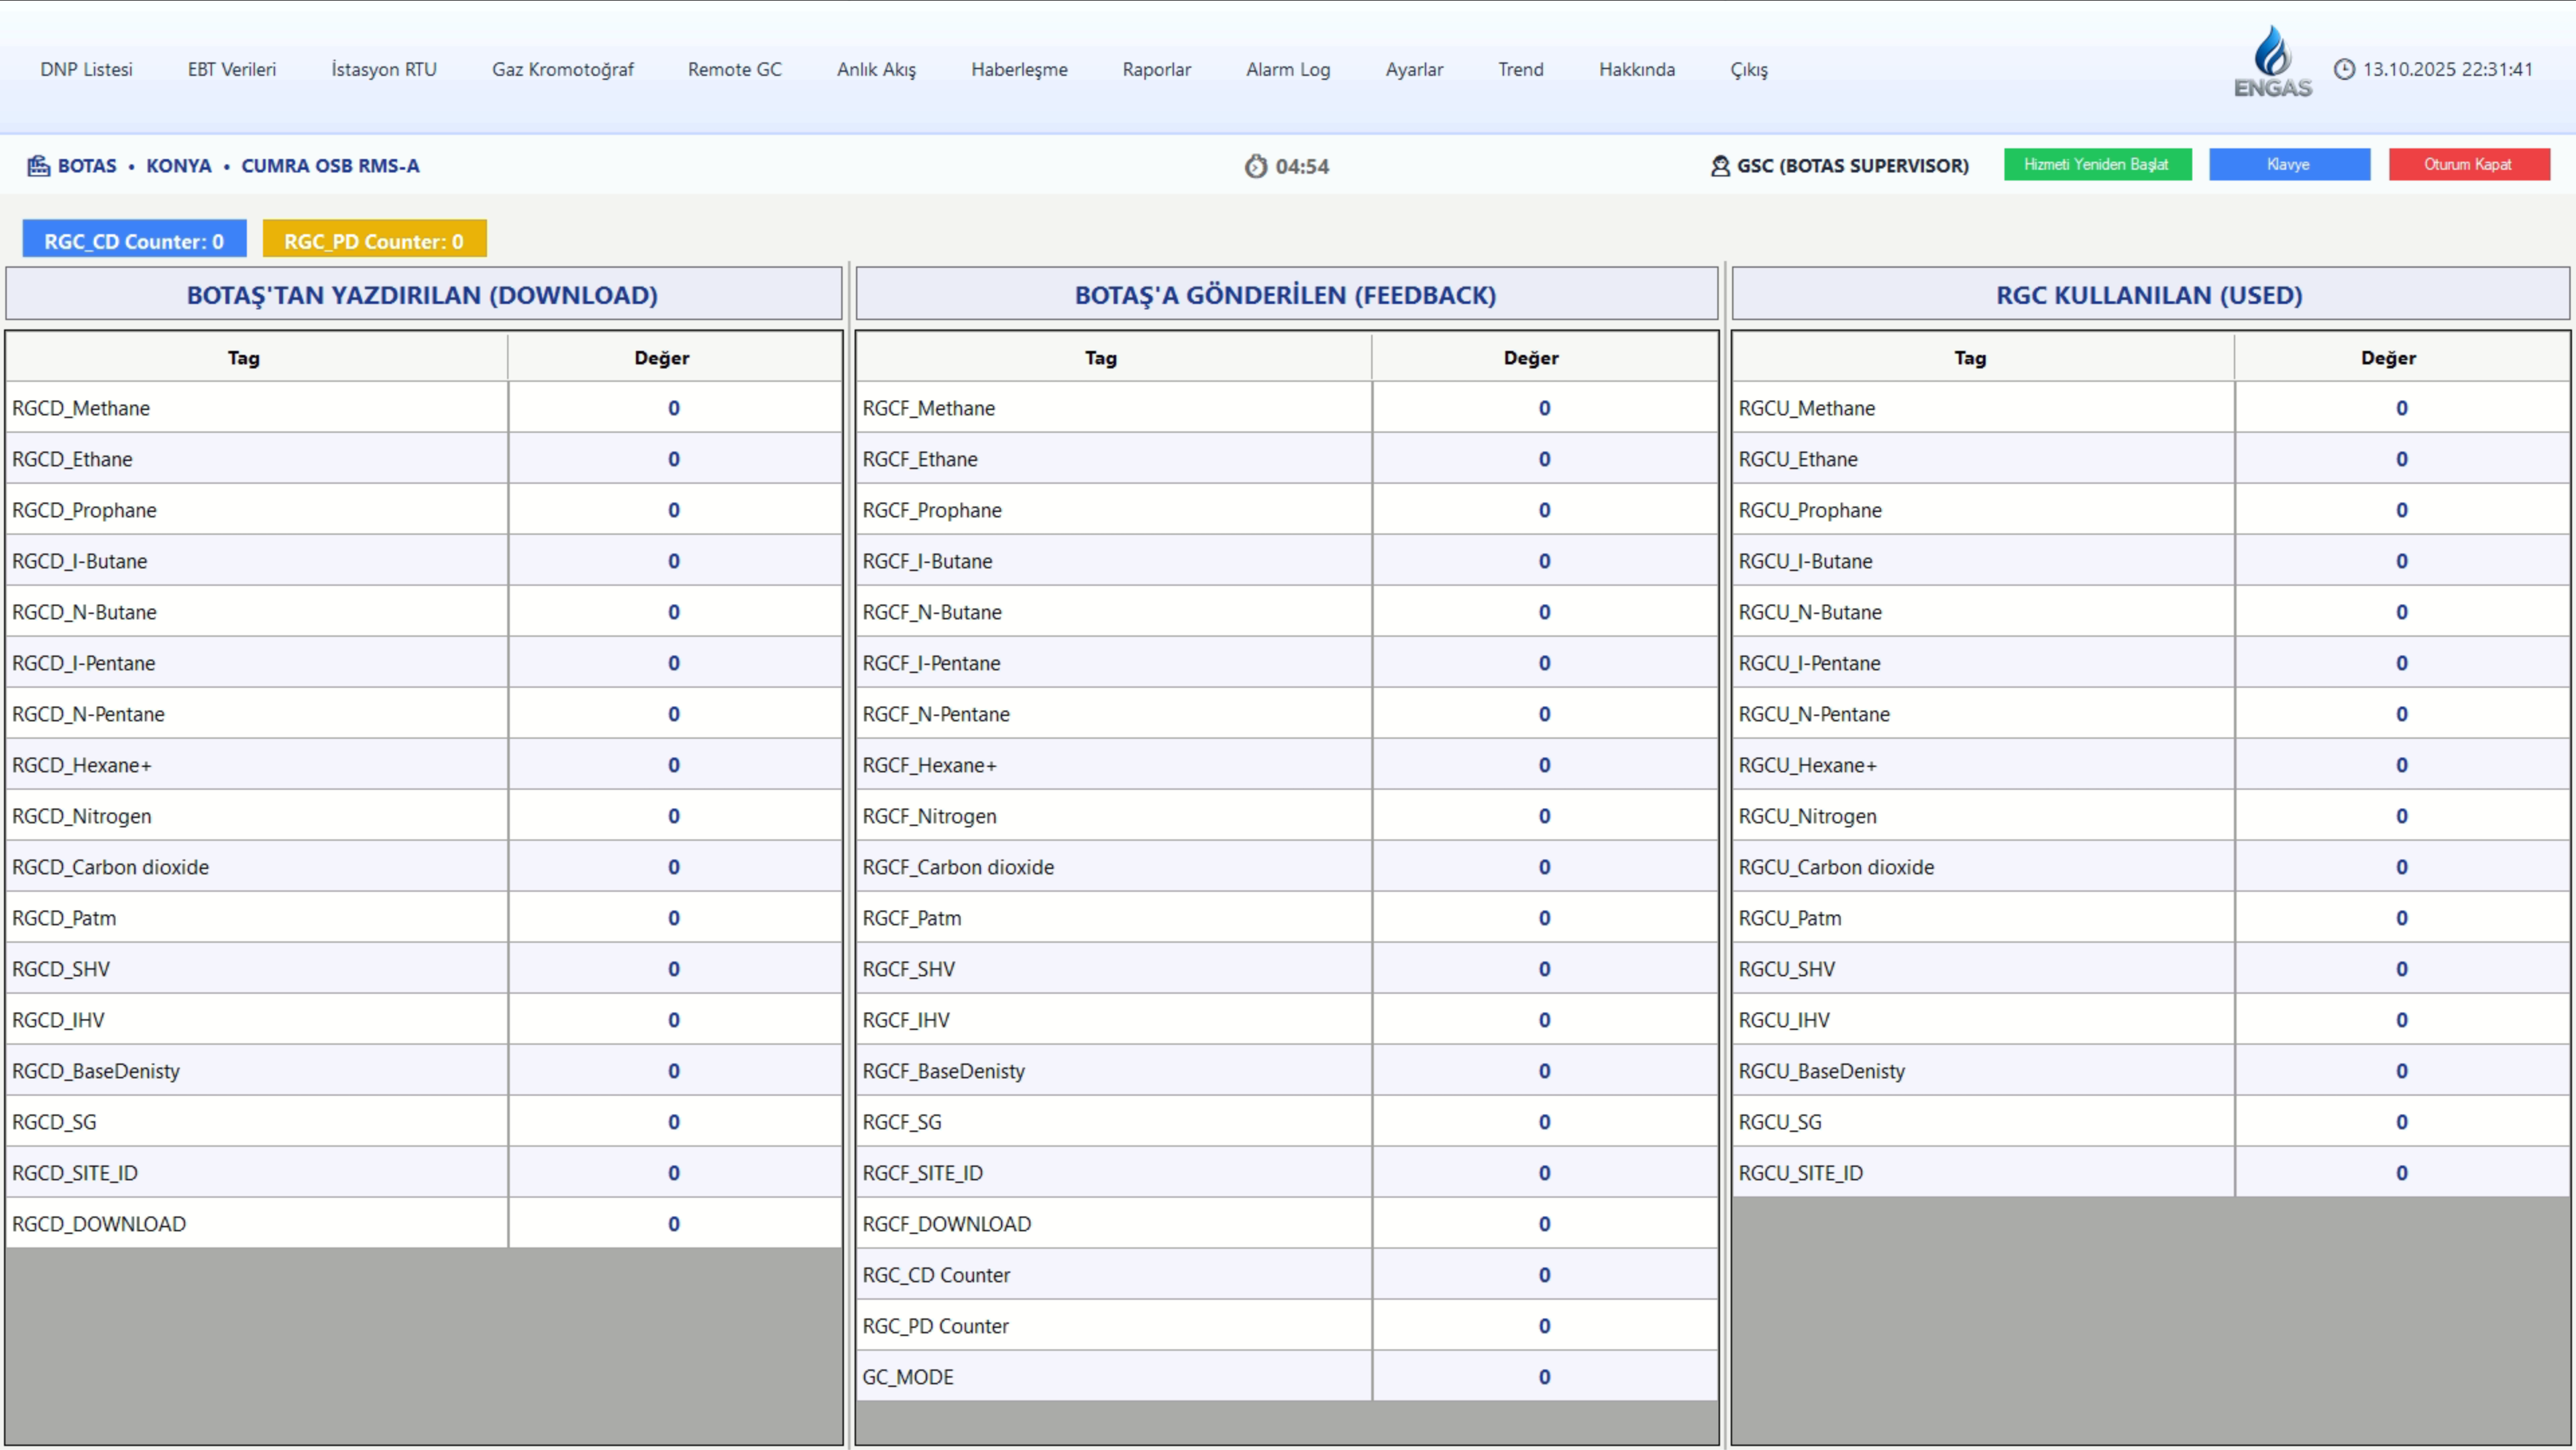2576x1450 pixels.
Task: Click the RGC_CD Counter blue badge
Action: pyautogui.click(x=134, y=241)
